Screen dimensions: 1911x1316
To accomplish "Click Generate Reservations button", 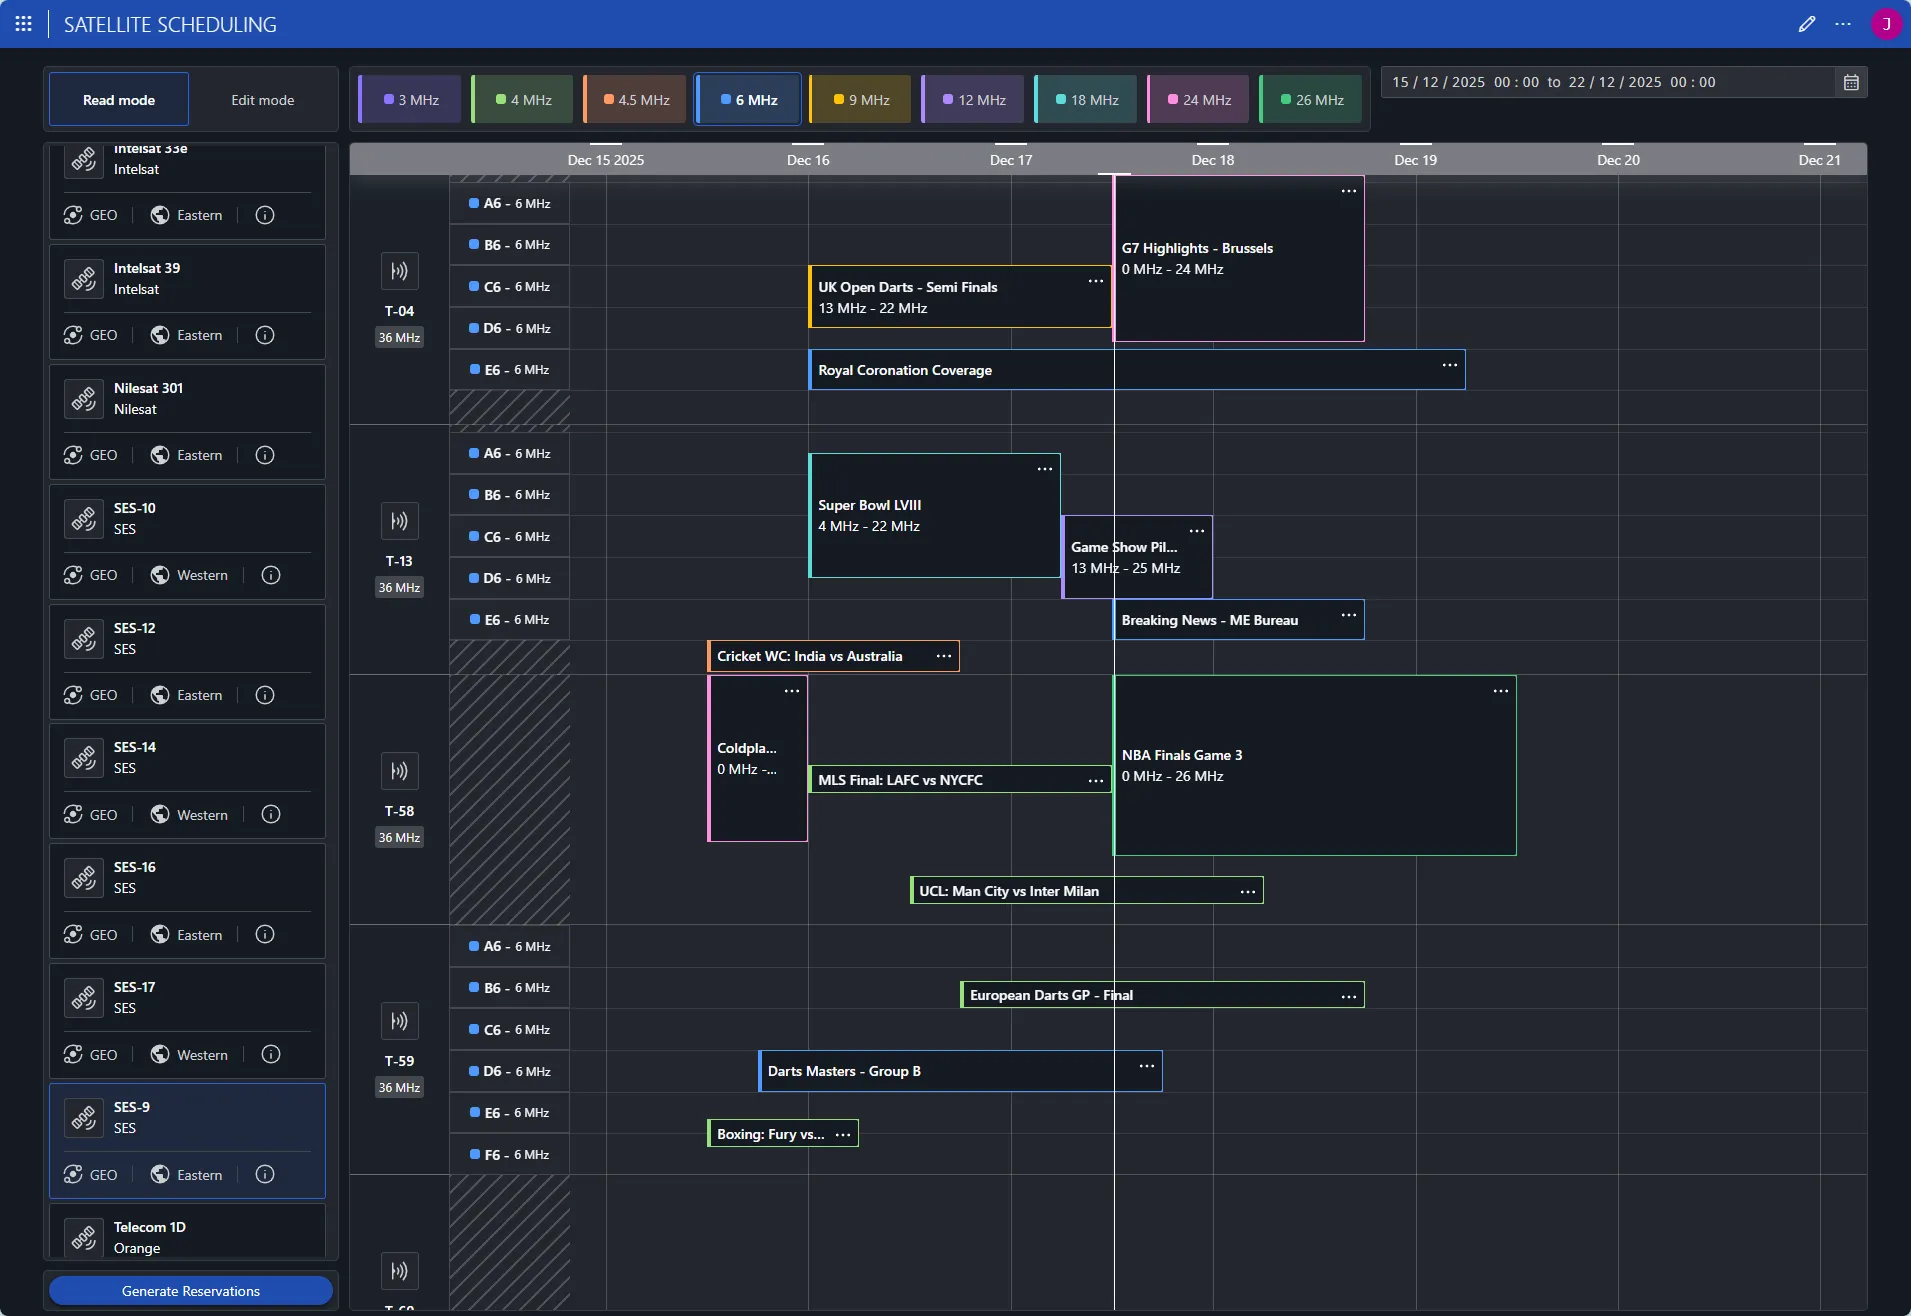I will click(190, 1291).
